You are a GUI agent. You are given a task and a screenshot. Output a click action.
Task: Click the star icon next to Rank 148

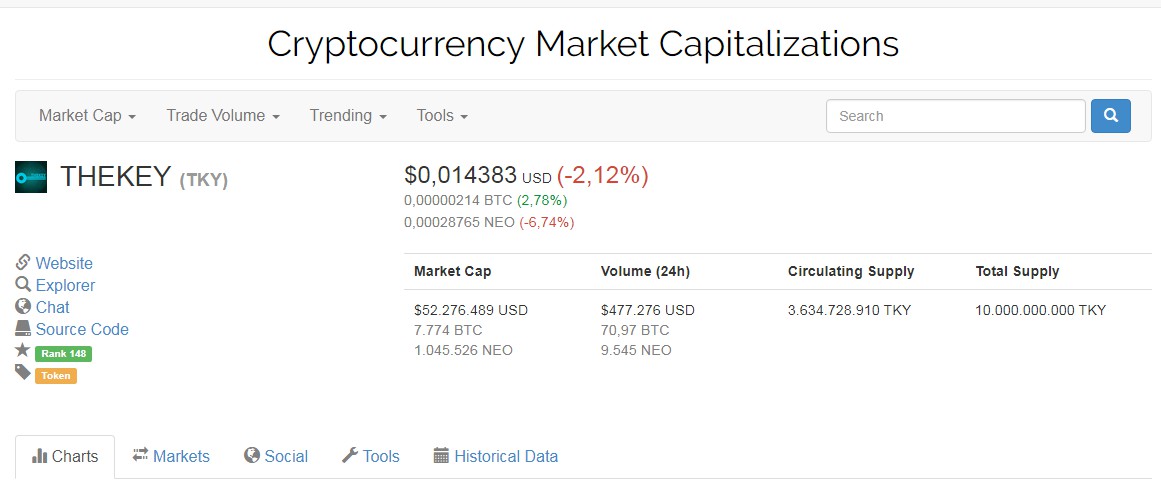[23, 351]
